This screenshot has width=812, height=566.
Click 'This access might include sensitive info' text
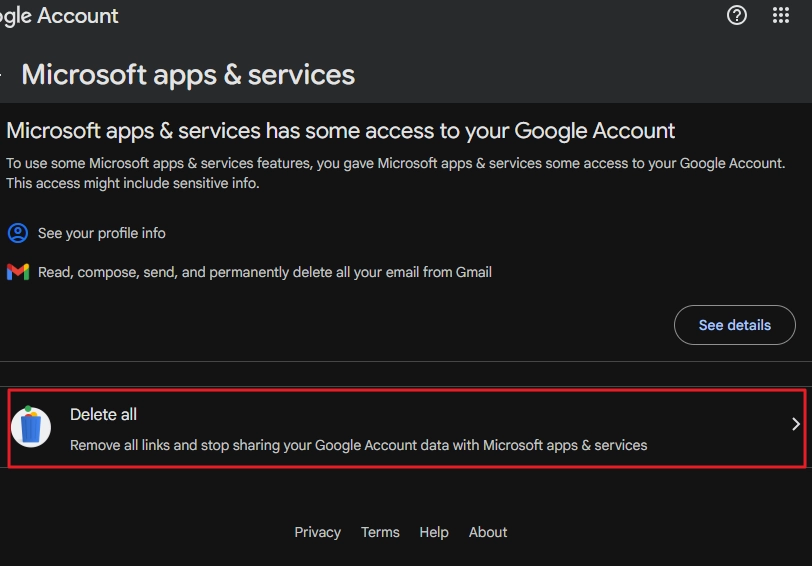[133, 183]
